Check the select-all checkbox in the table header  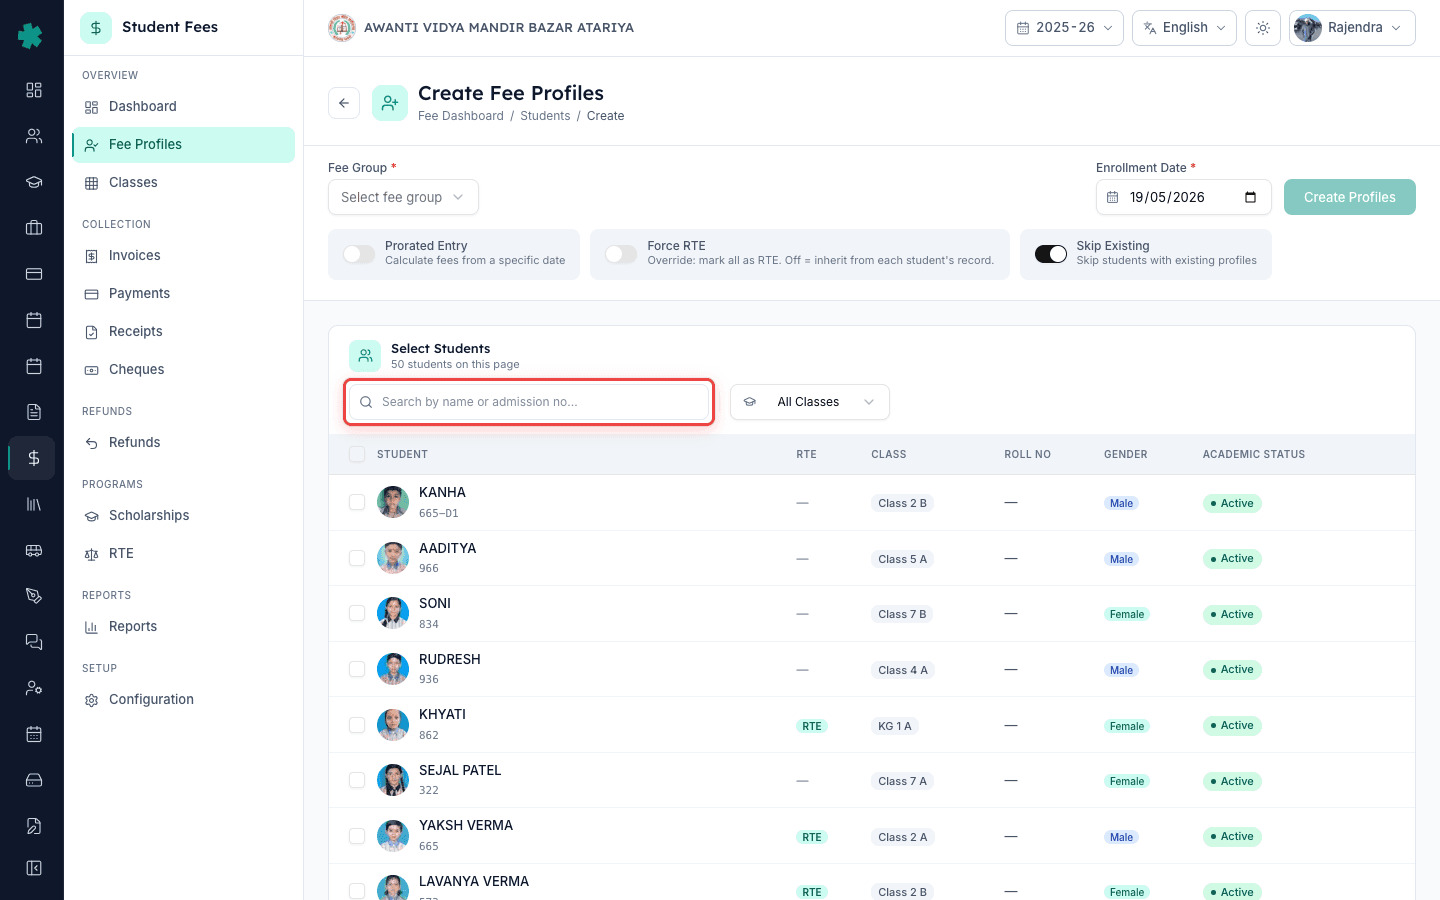pos(357,454)
